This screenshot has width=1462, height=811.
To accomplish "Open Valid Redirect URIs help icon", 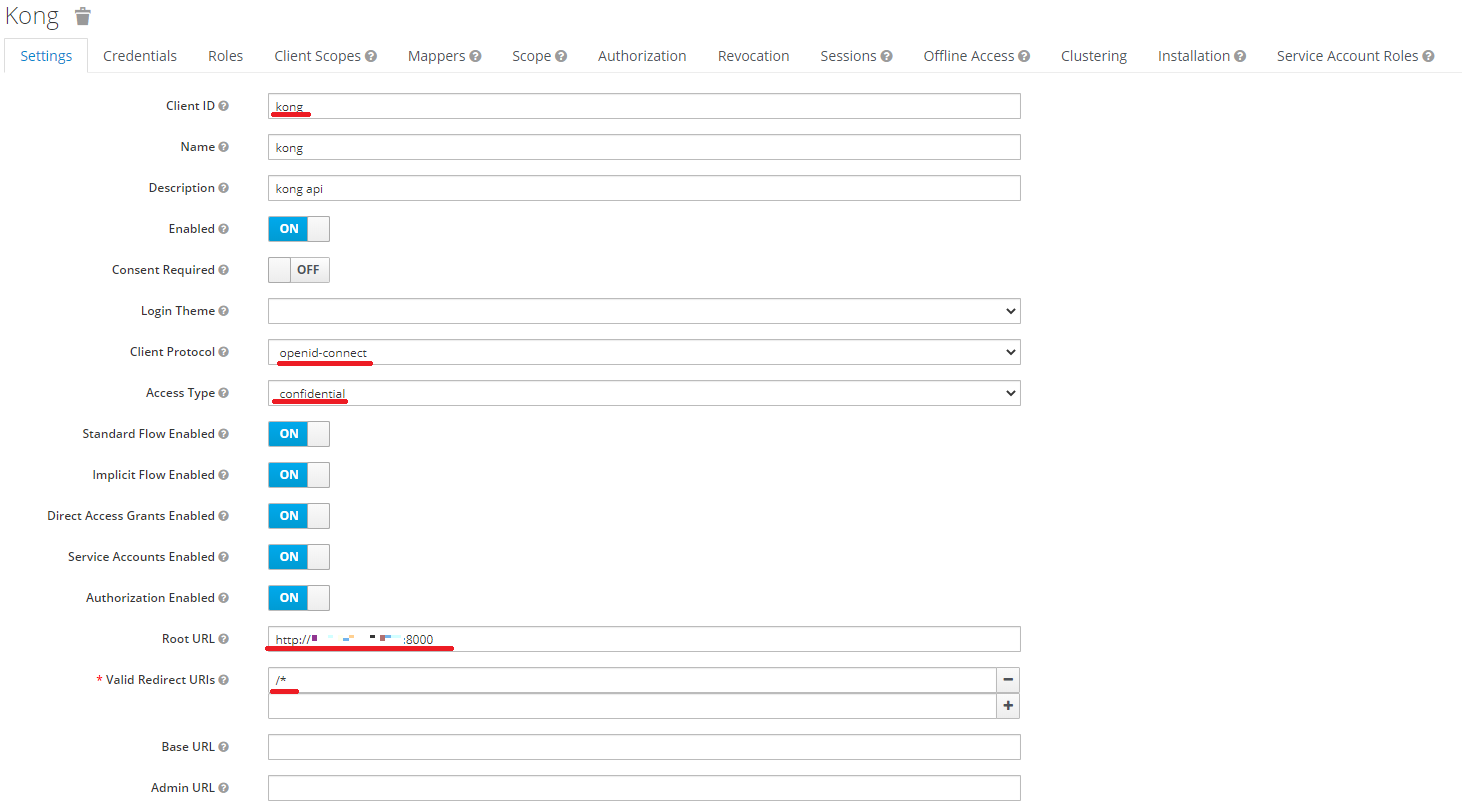I will pos(224,680).
